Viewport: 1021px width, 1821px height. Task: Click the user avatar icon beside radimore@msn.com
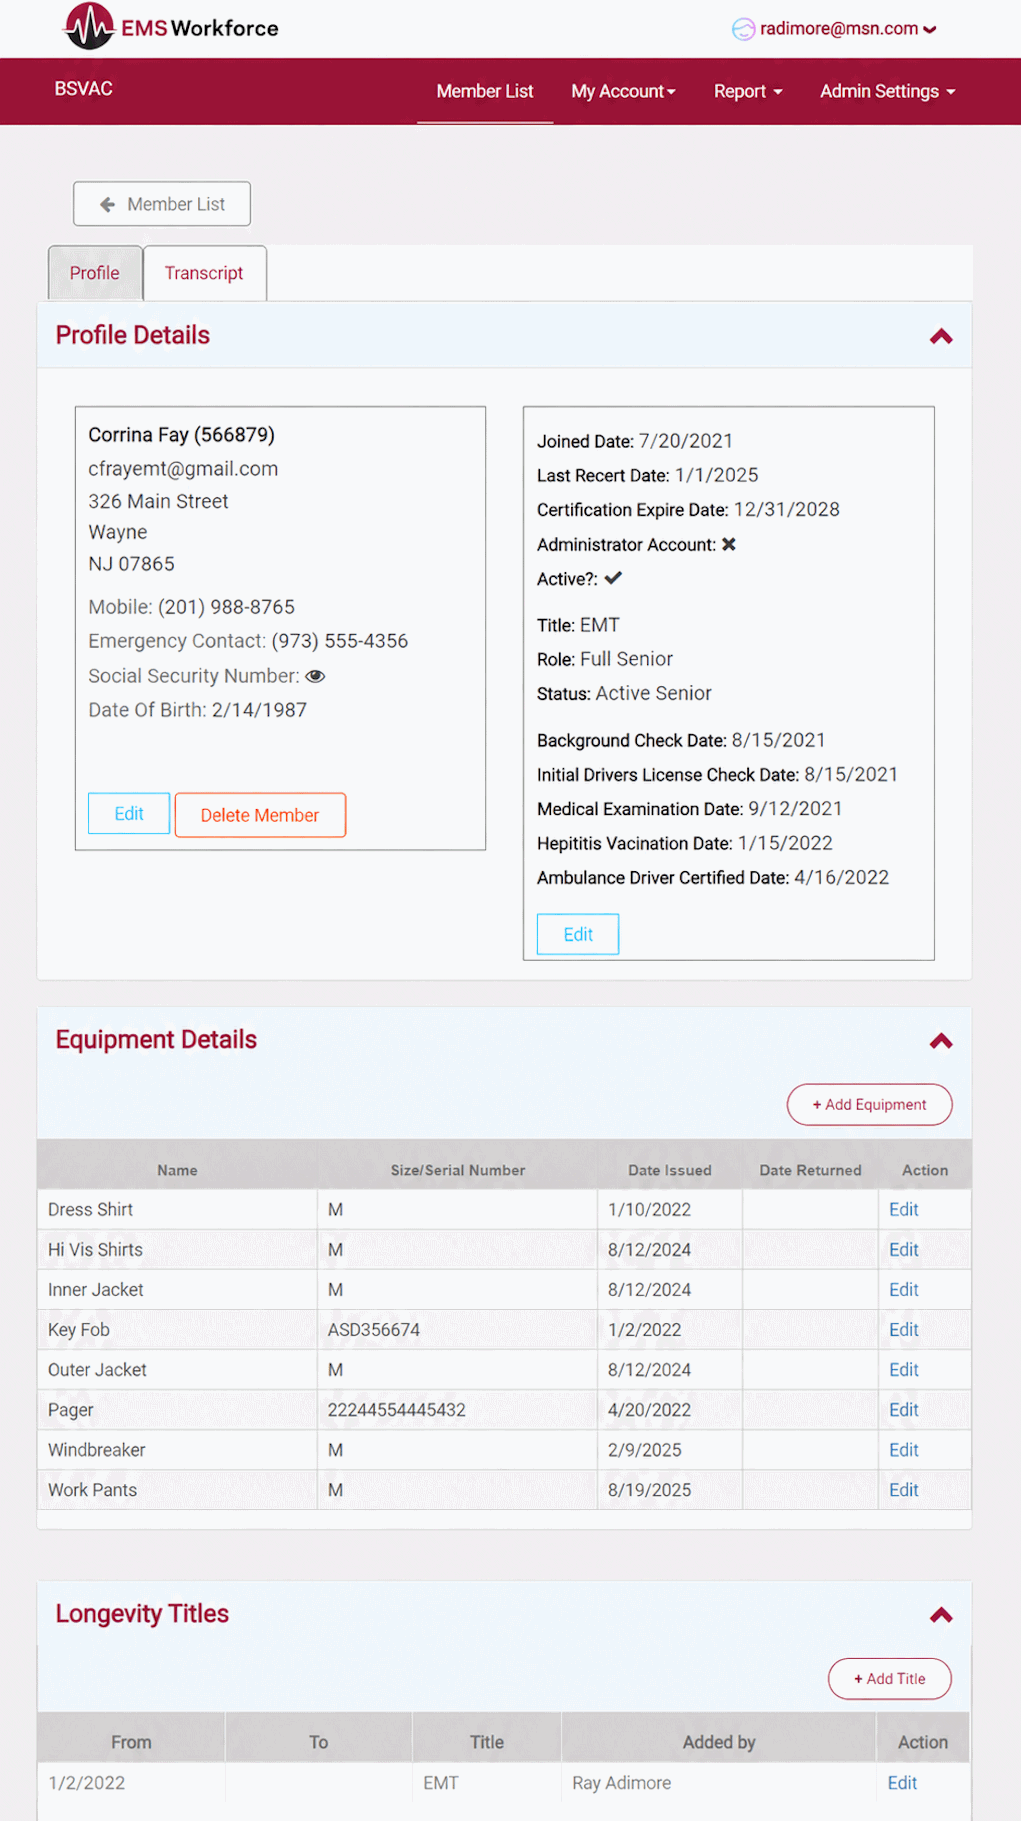(x=743, y=29)
